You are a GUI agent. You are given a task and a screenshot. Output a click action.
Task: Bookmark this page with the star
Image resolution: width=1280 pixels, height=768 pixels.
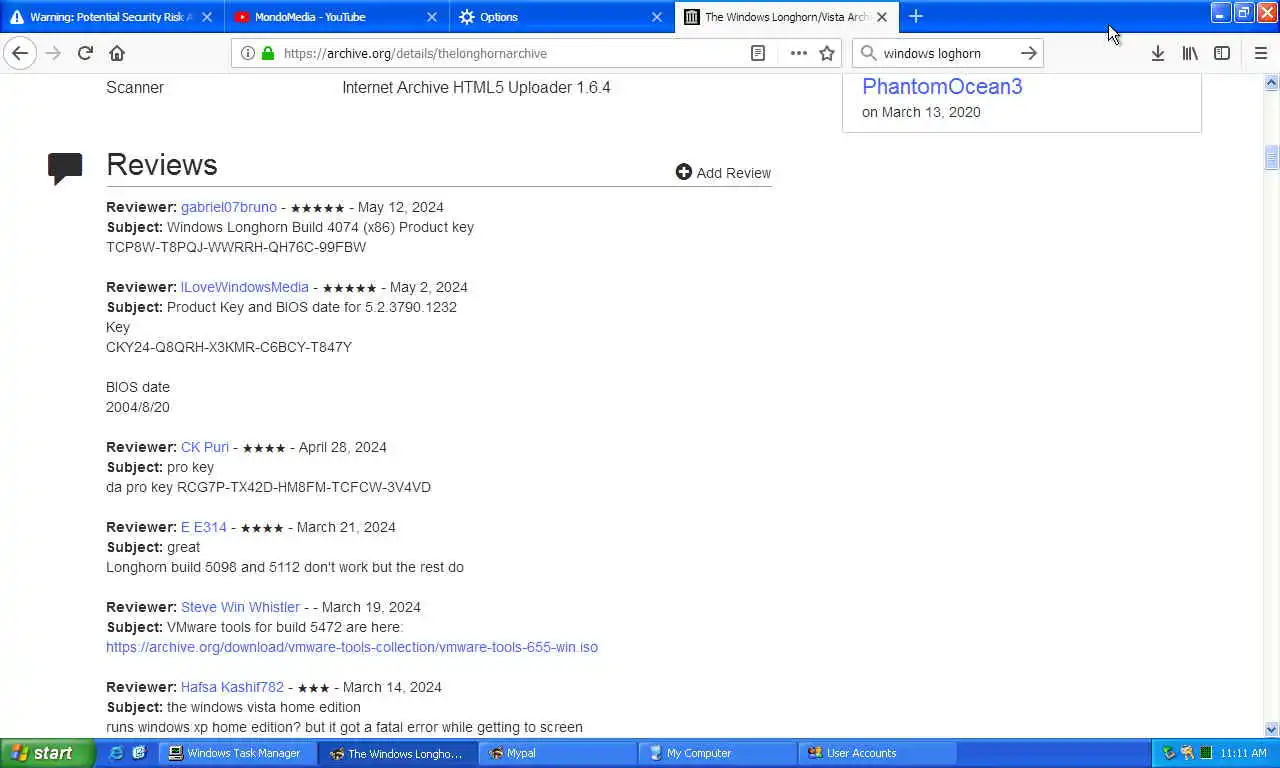(x=827, y=53)
